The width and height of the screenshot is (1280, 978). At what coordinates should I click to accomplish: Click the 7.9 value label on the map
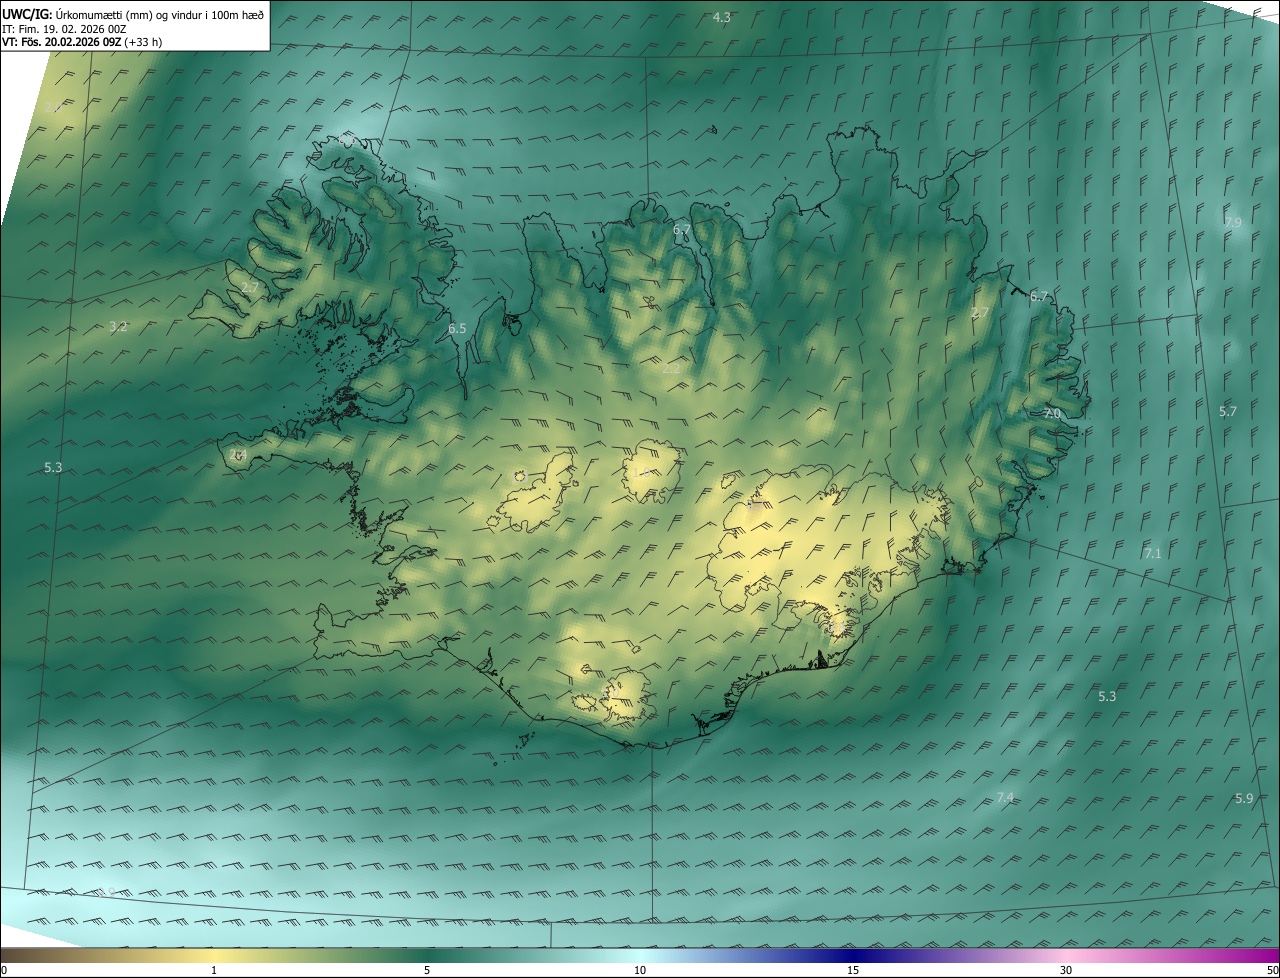[x=1233, y=222]
